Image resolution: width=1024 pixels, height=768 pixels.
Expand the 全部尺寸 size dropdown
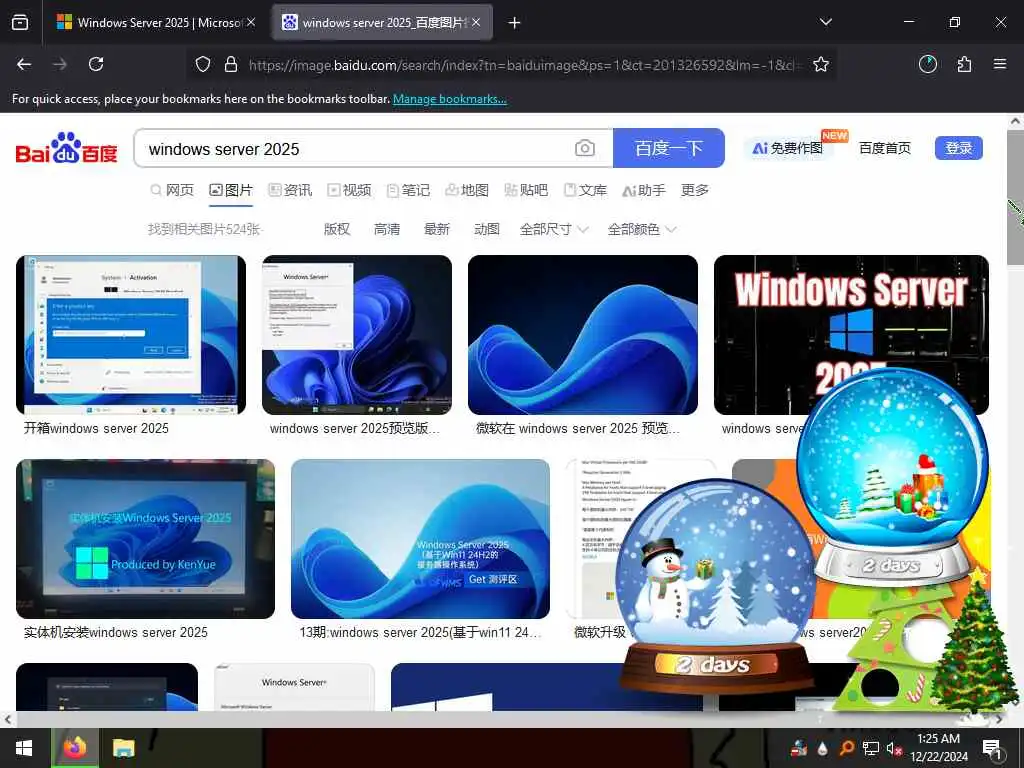[x=554, y=229]
